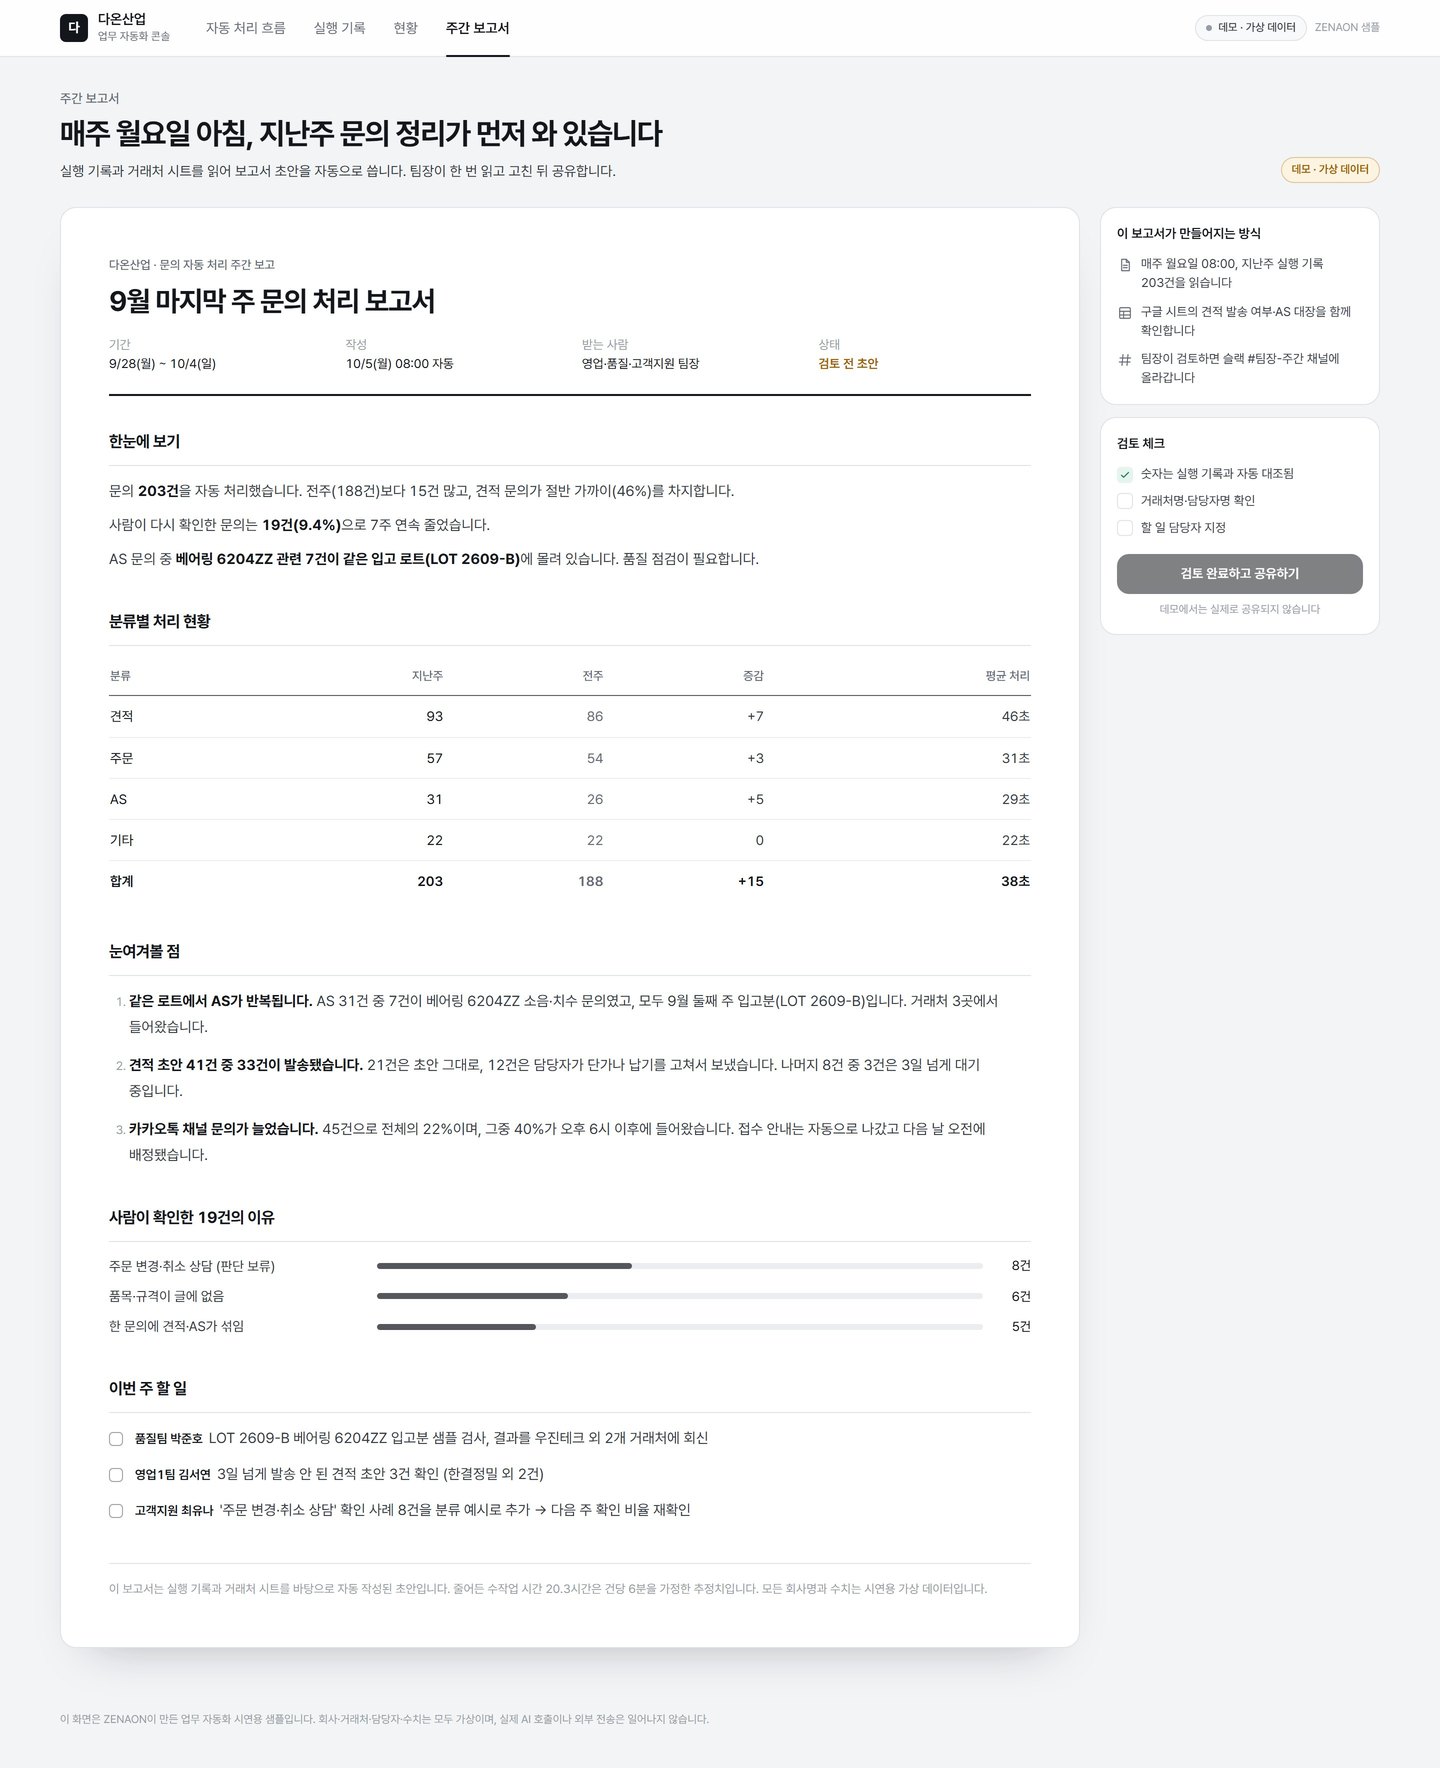Click the 주문 변경·취소 상담 progress bar
1440x1768 pixels.
(x=680, y=1266)
